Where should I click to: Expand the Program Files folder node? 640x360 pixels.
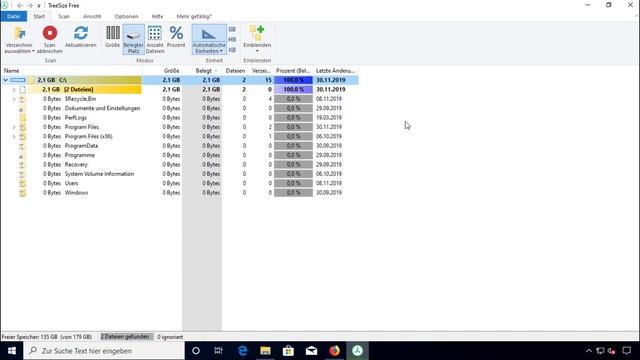coord(14,127)
